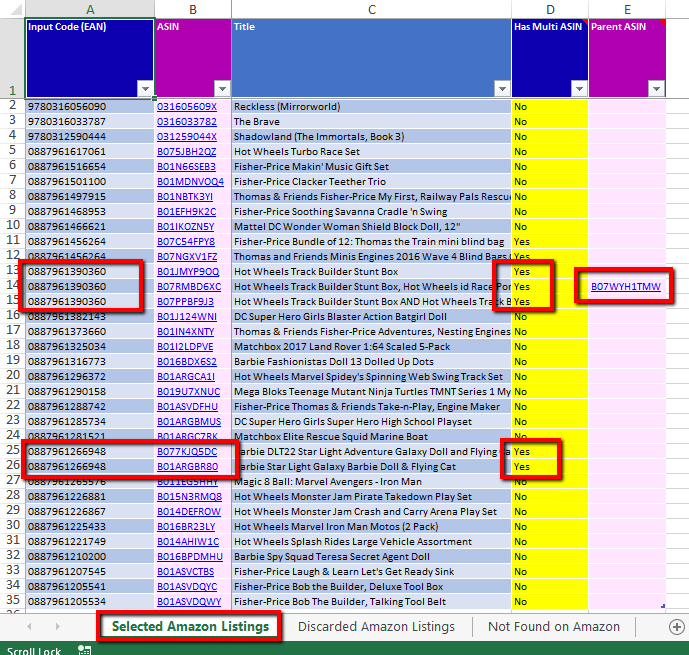Open ASIN link B075JBH2QZ
The height and width of the screenshot is (655, 689).
[187, 152]
